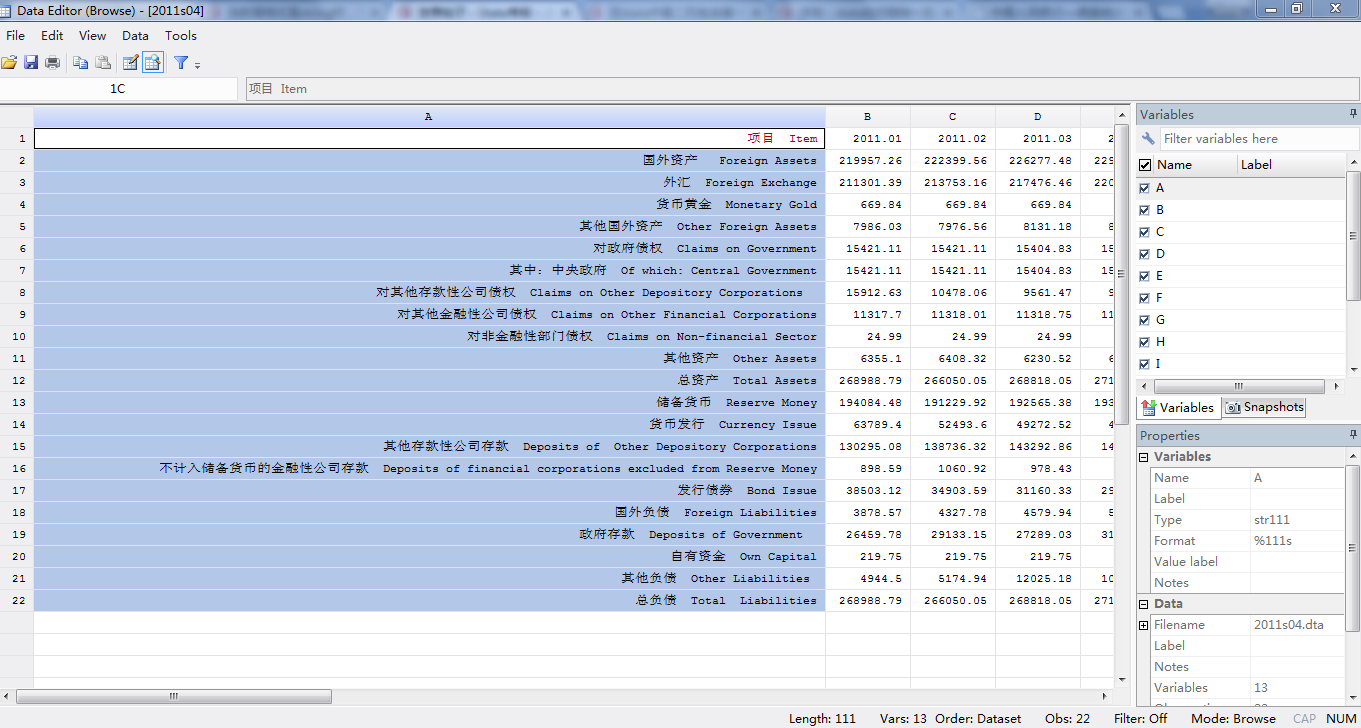This screenshot has width=1361, height=728.
Task: Uncheck variable E in Variables list
Action: tap(1145, 276)
